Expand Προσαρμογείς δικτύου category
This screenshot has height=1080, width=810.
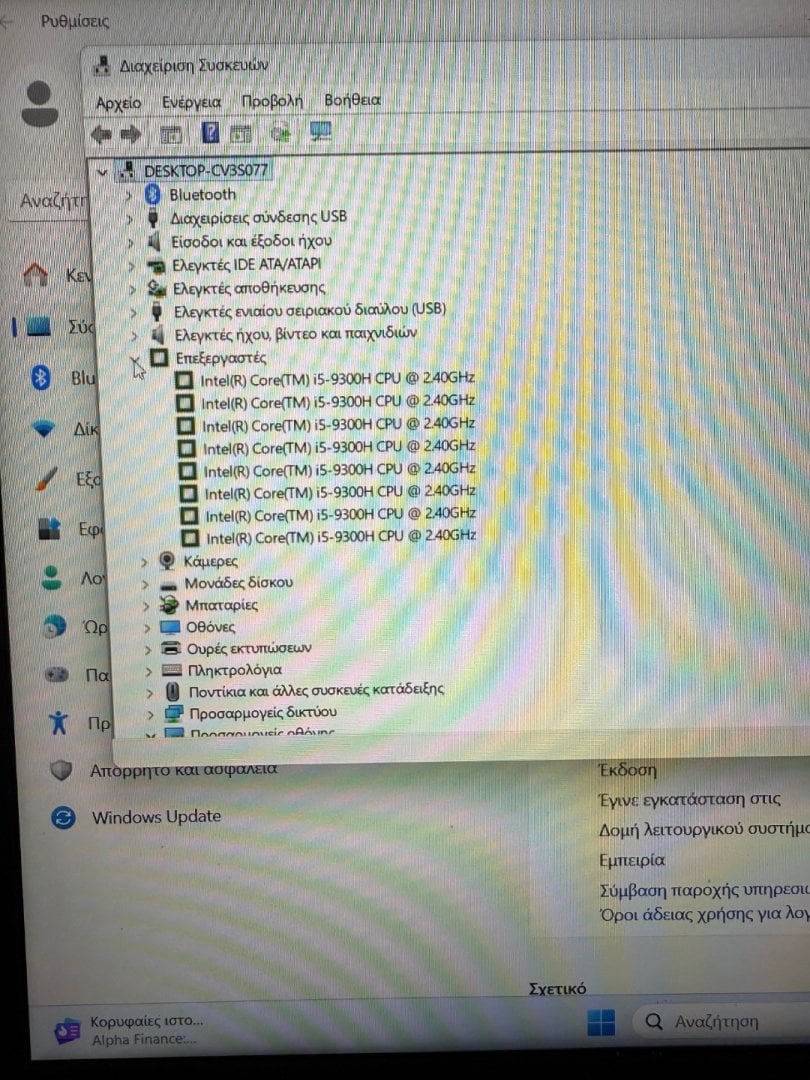[150, 714]
